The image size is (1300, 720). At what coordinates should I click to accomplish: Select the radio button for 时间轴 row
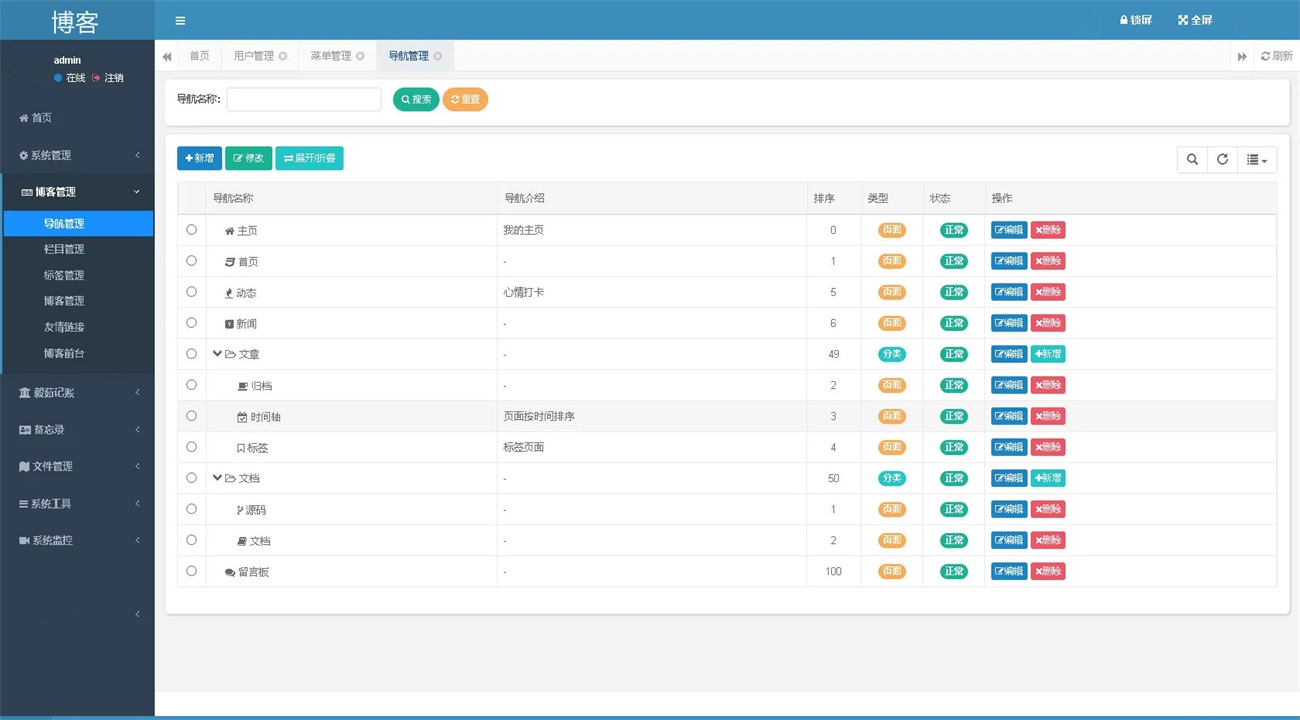coord(191,416)
